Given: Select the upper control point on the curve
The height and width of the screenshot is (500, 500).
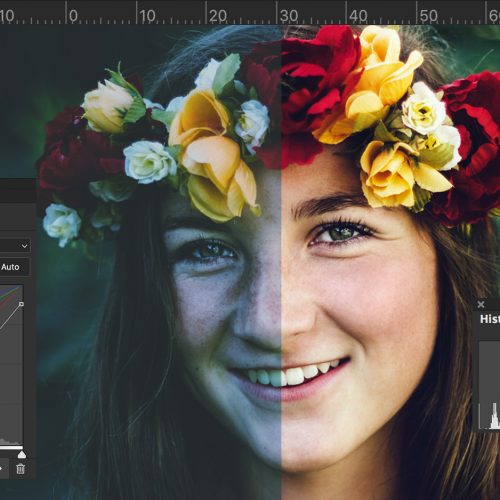Looking at the screenshot, I should 21,304.
